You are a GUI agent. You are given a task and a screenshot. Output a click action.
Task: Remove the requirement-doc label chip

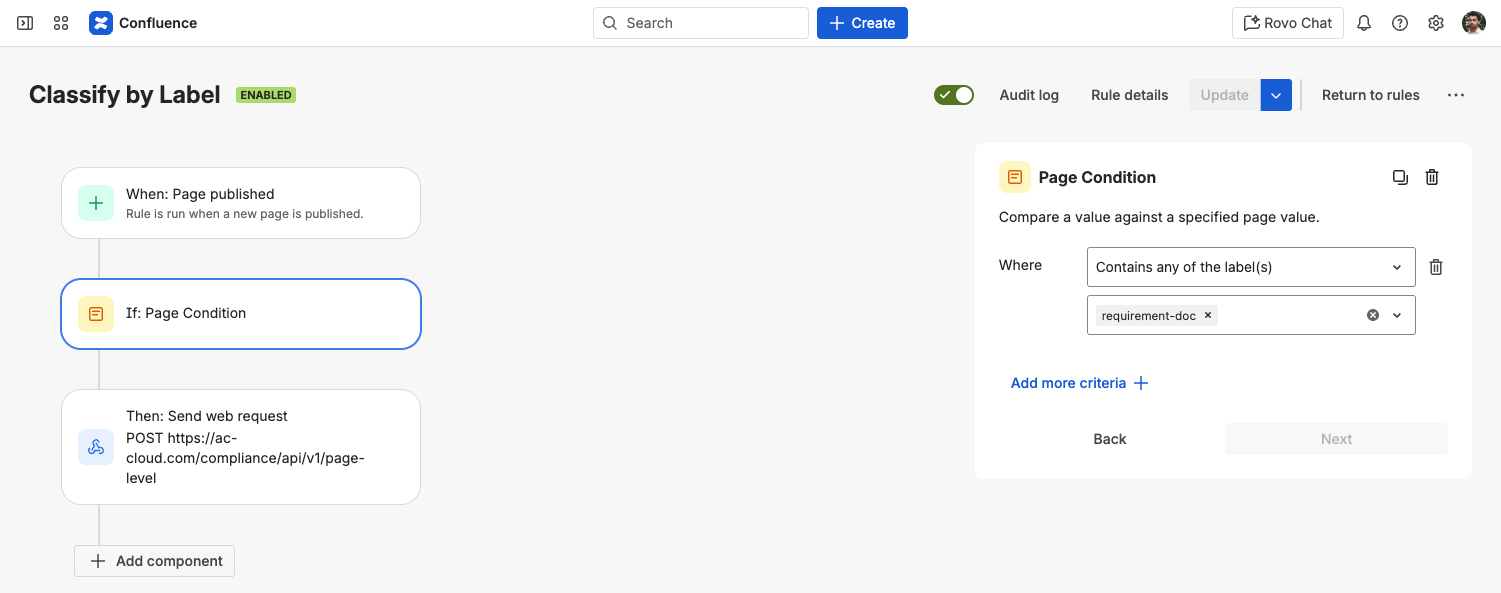1208,315
